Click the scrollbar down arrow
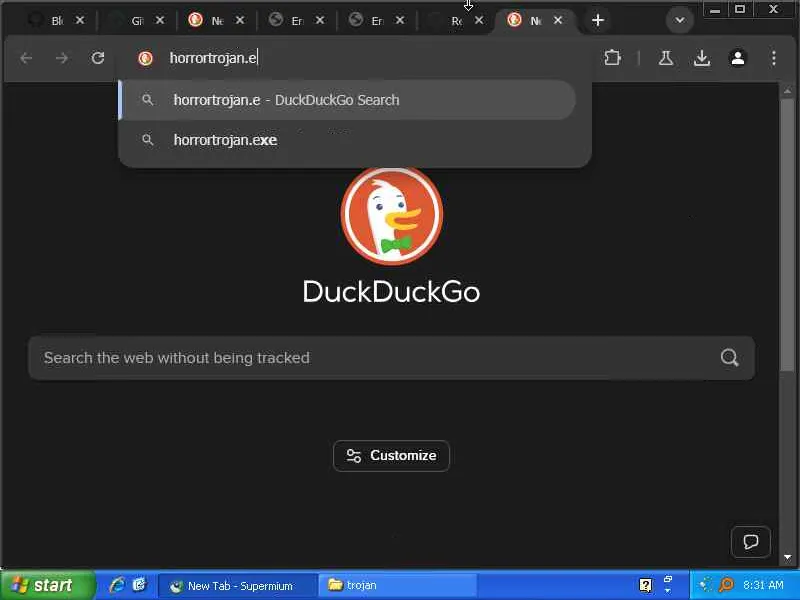 pyautogui.click(x=787, y=557)
